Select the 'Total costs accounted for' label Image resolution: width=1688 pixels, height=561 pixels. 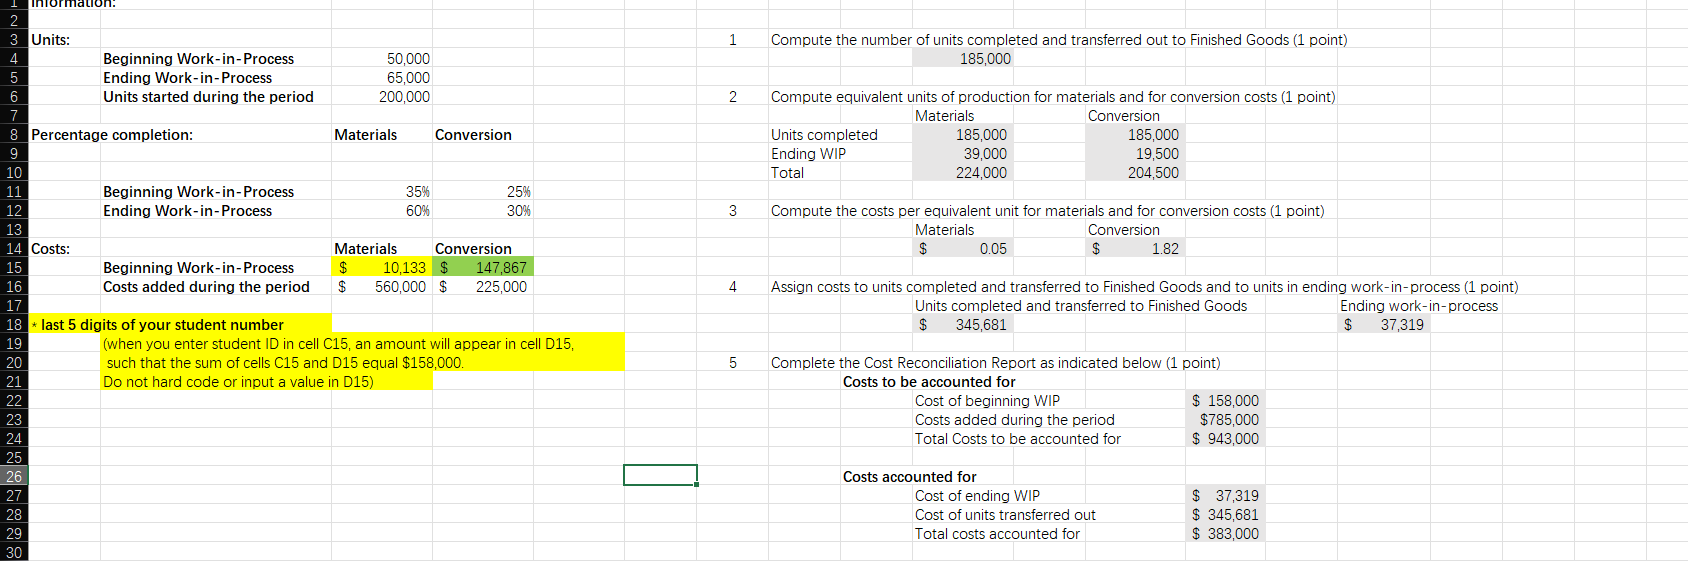[997, 534]
